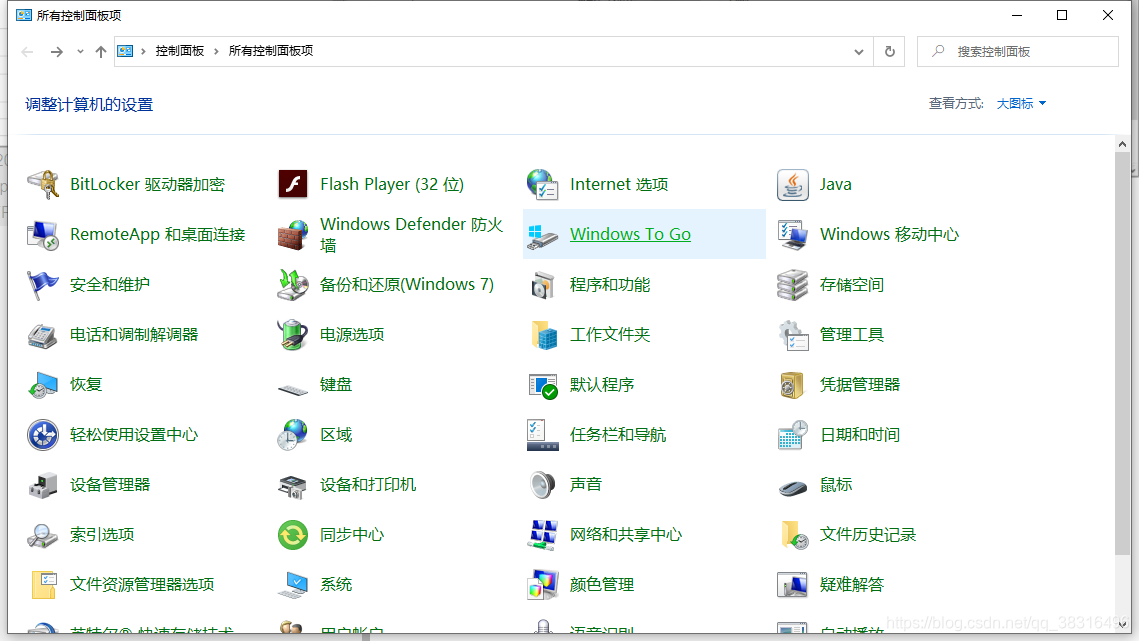Open 设备和打印机 printer icon

[293, 485]
